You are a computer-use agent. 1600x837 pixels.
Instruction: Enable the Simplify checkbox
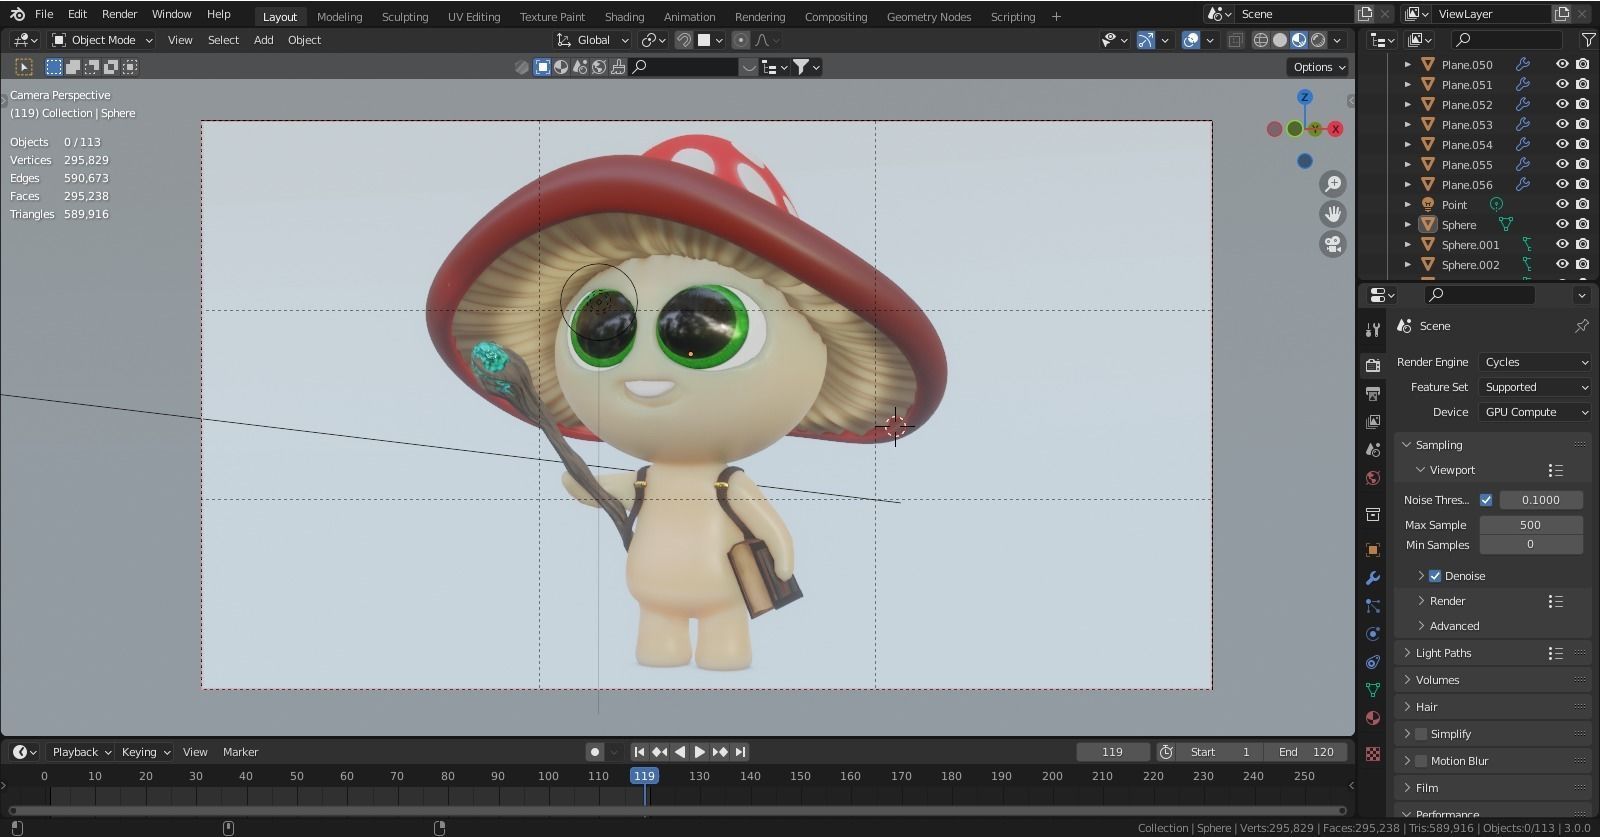click(1421, 734)
